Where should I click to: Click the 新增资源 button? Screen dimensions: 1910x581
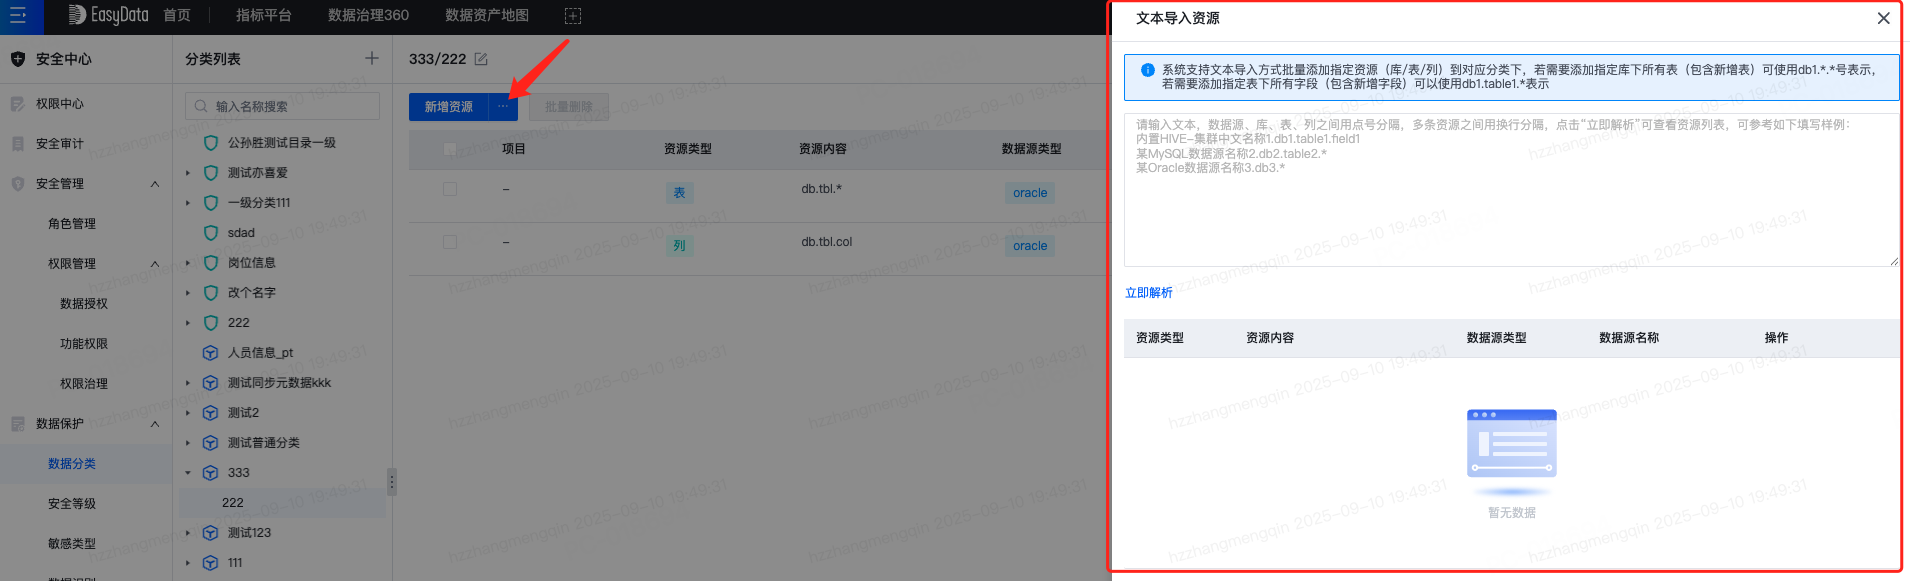[x=448, y=107]
